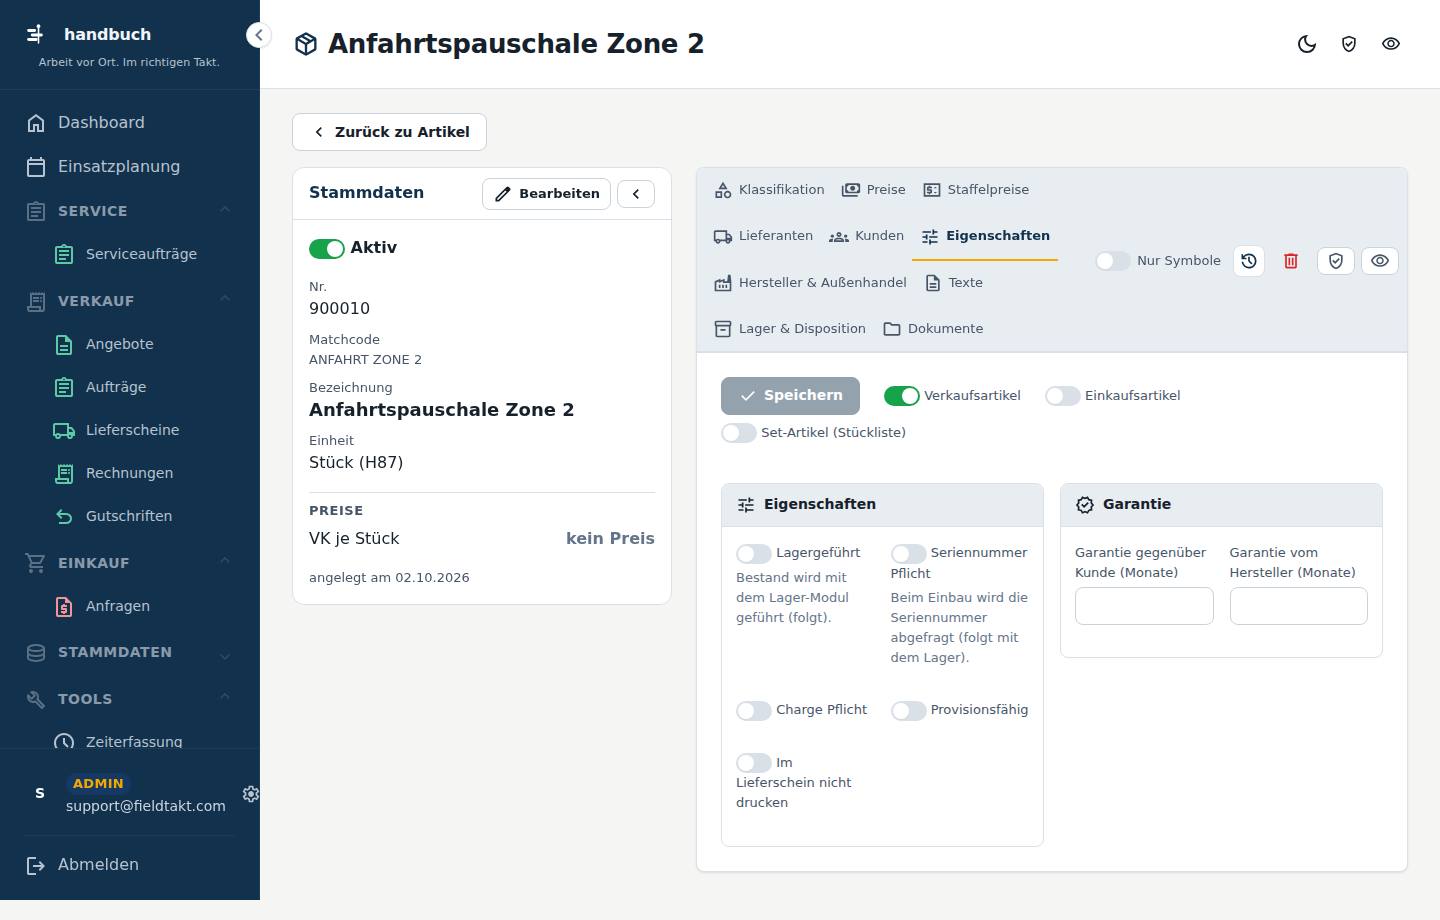Click the Speichern button

tap(790, 396)
